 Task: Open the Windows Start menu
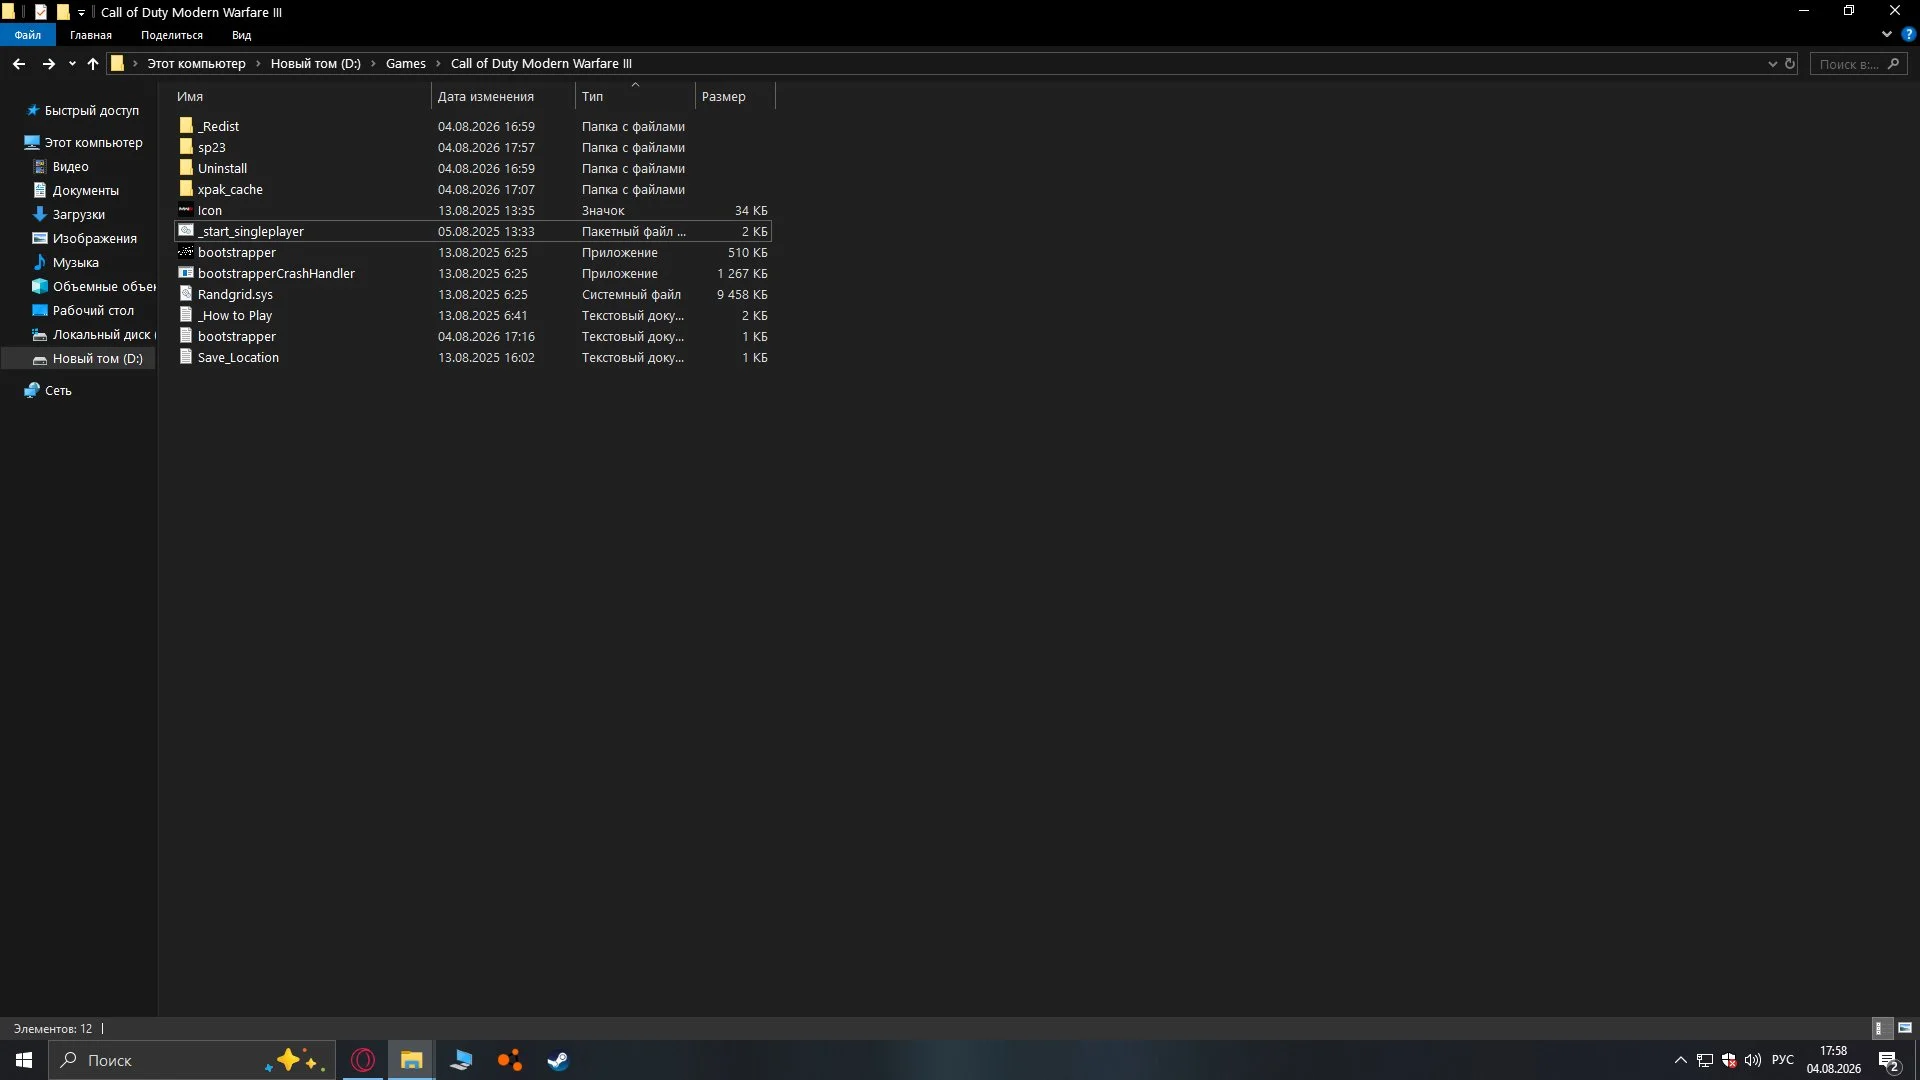(24, 1060)
